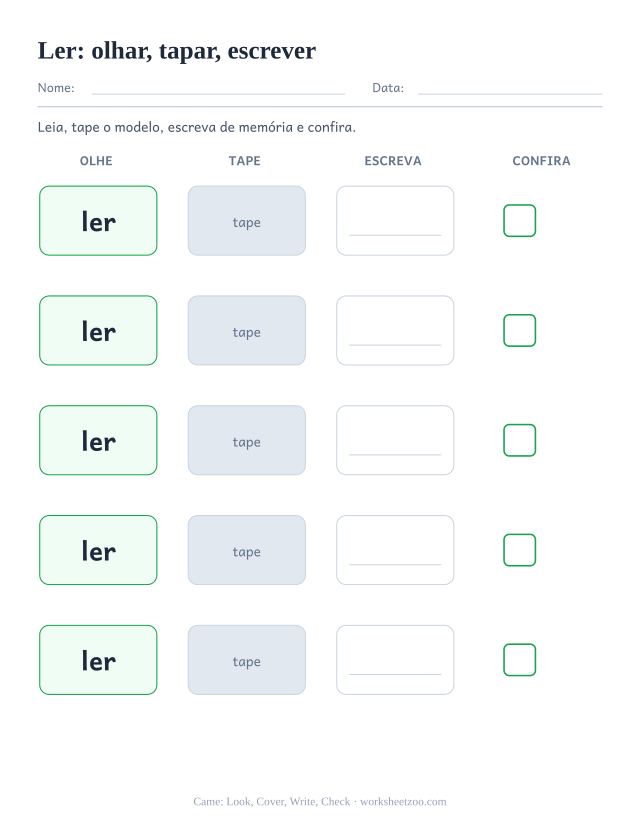
Task: Click the first gray tape cover card
Action: [x=247, y=220]
